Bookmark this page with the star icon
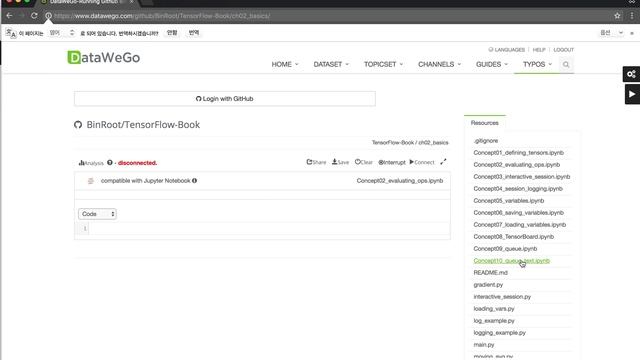Viewport: 640px width, 360px height. coord(617,16)
